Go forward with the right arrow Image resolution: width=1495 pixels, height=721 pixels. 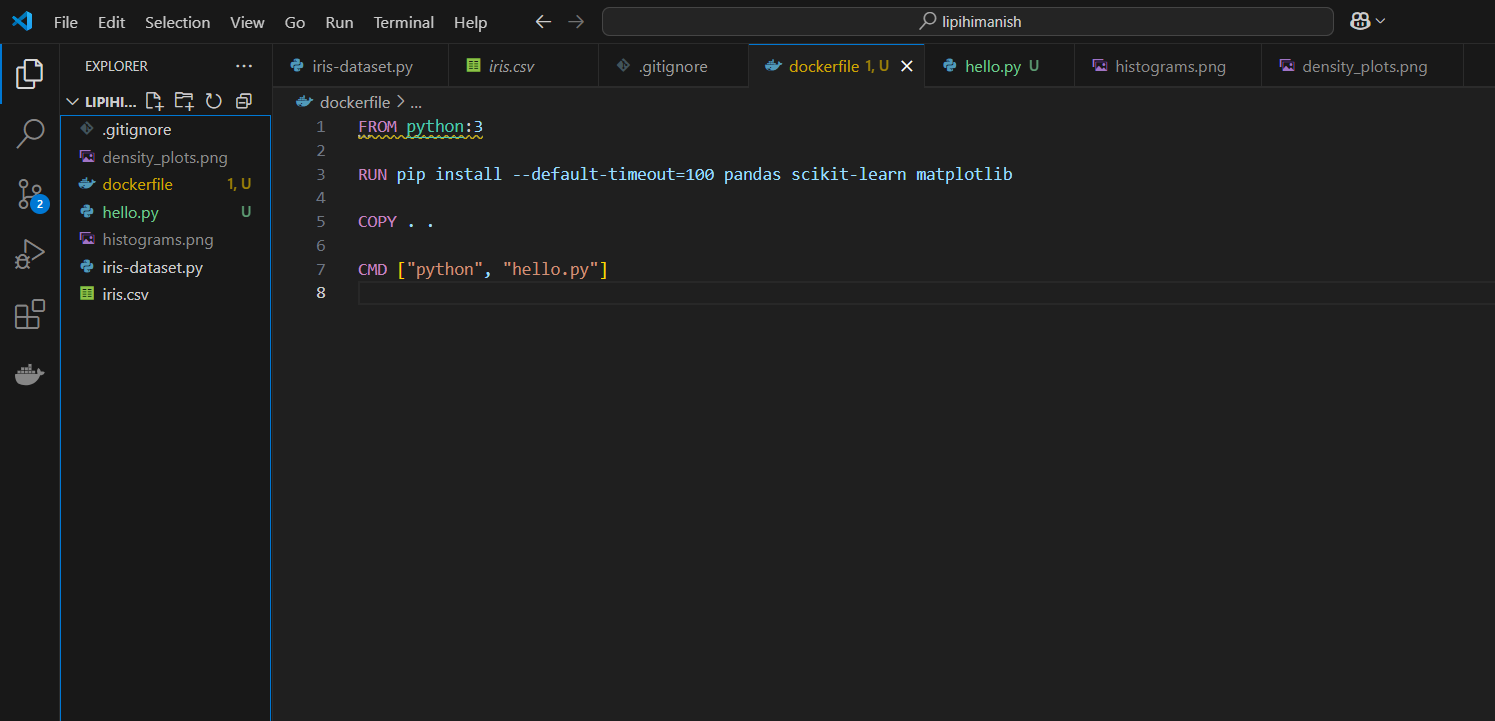pyautogui.click(x=576, y=22)
